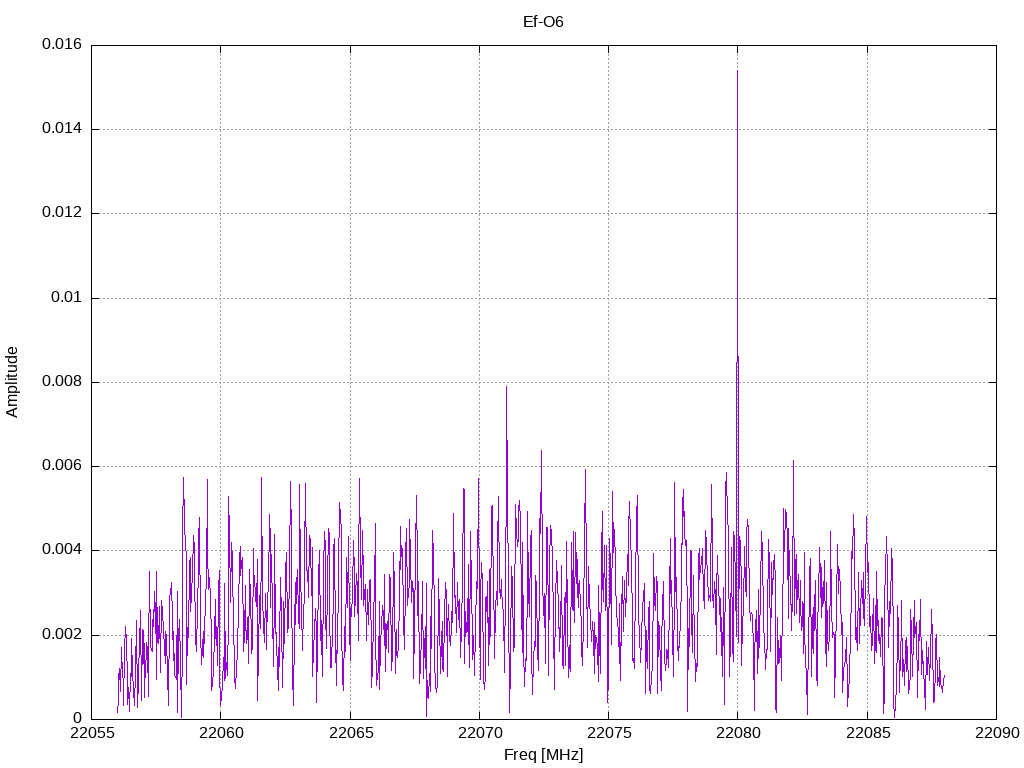Select the Freq [MHz] x-axis label
1024x768 pixels.
(x=543, y=755)
